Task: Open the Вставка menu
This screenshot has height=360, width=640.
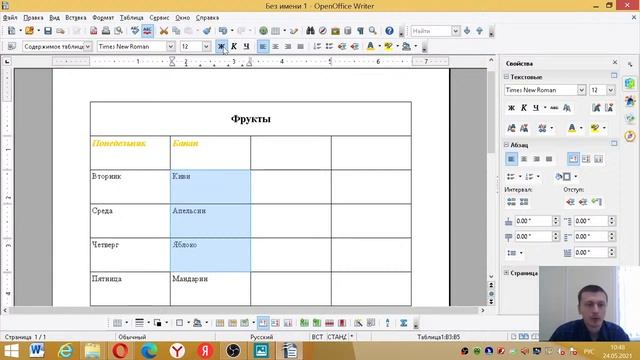Action: tap(76, 18)
